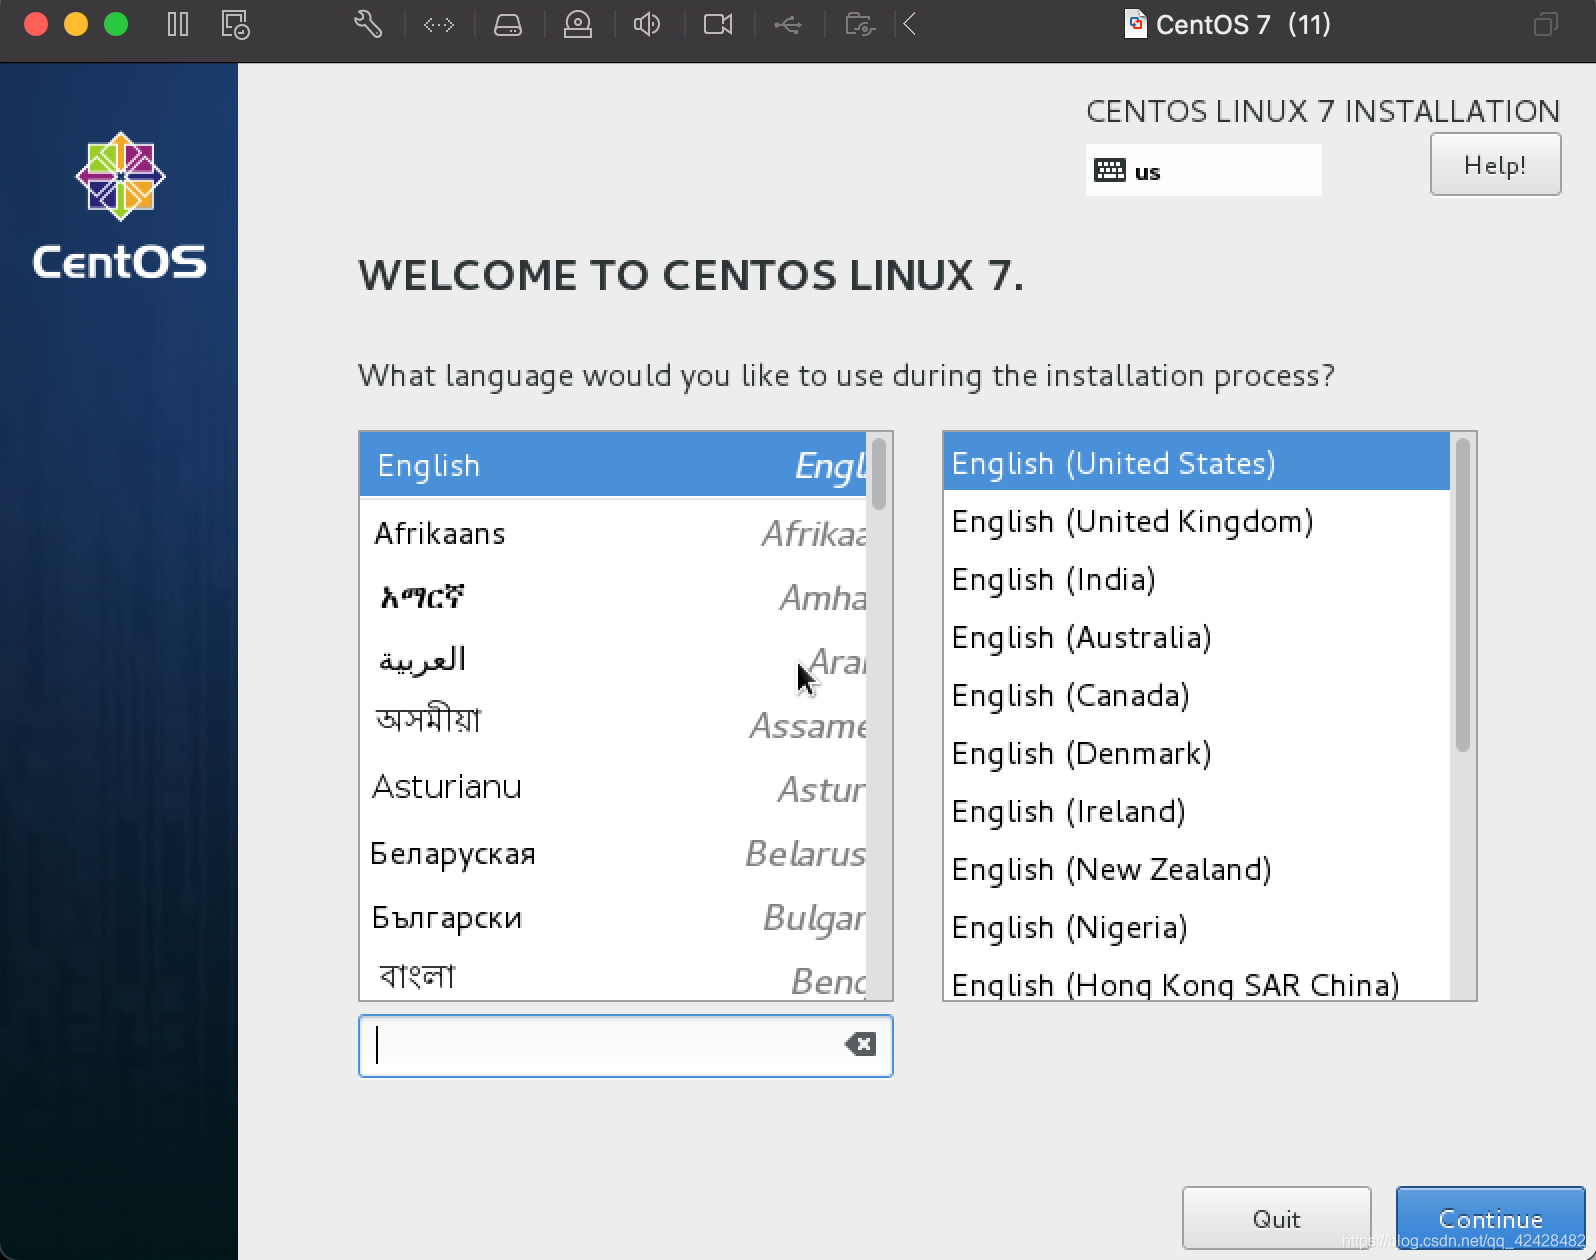
Task: Click the CD/DVD drive icon
Action: (578, 24)
